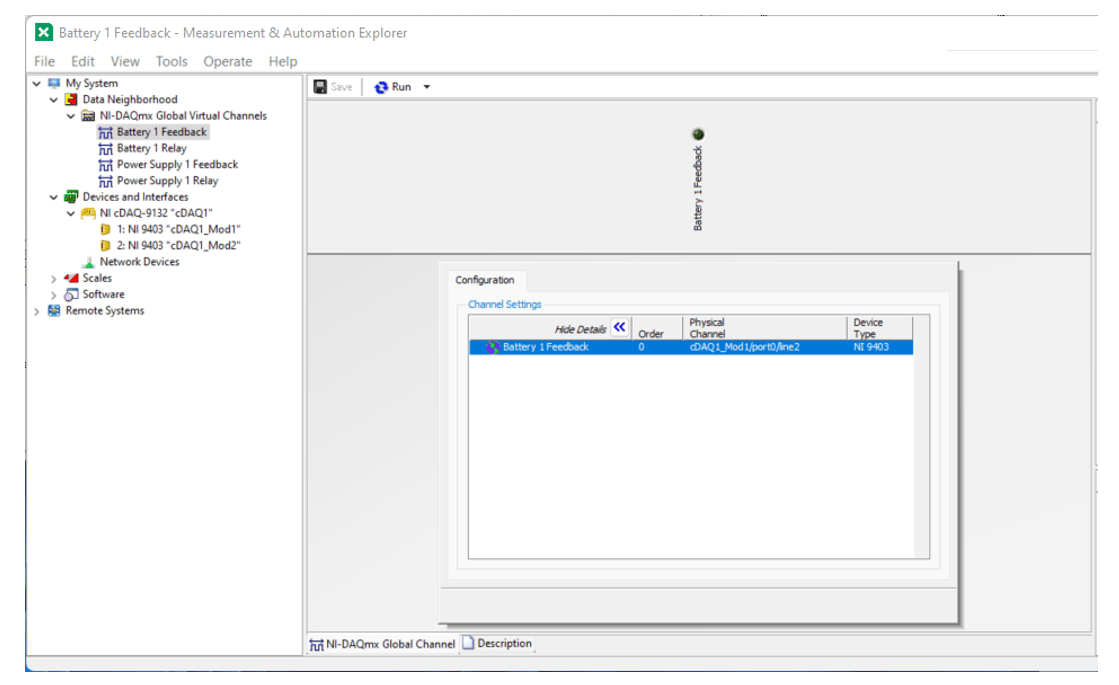Click the Run button label
This screenshot has width=1119, height=685.
tap(401, 87)
